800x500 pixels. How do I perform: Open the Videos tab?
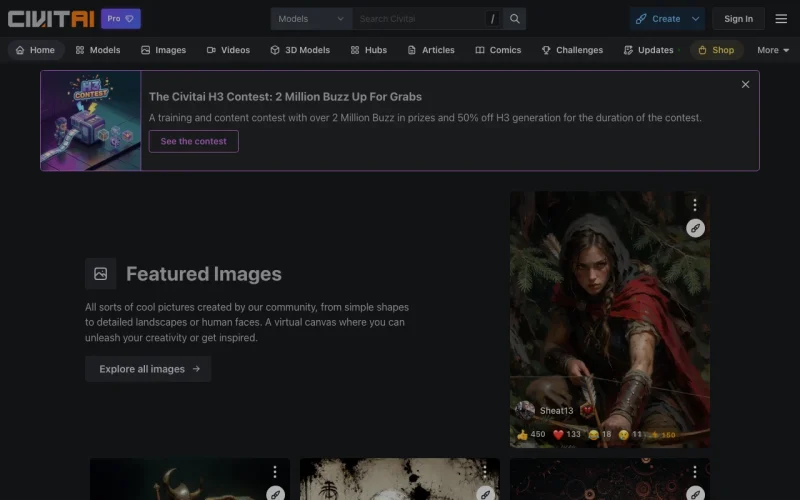(x=228, y=50)
